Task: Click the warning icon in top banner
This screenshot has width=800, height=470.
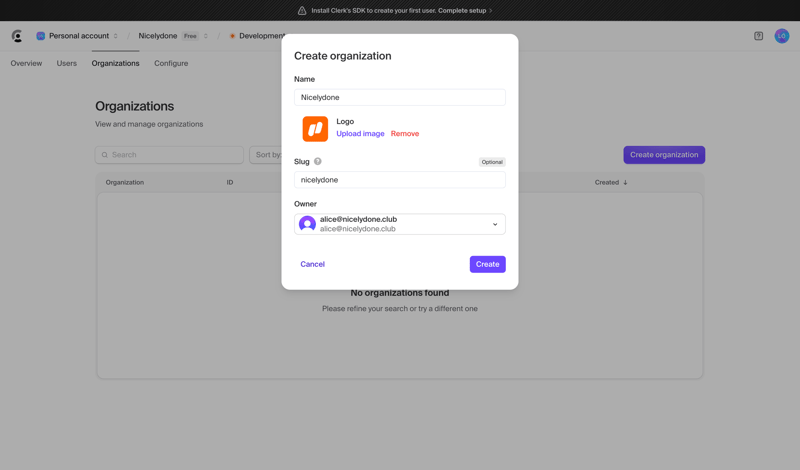Action: click(x=302, y=10)
